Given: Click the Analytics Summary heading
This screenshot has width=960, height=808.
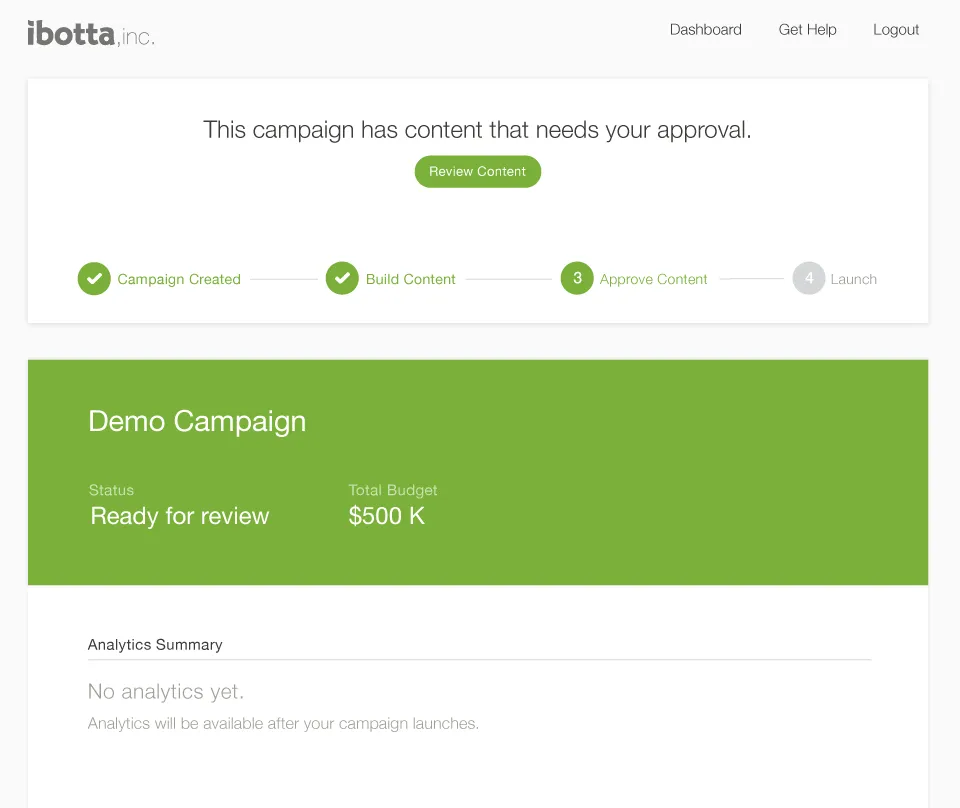Looking at the screenshot, I should (x=155, y=645).
